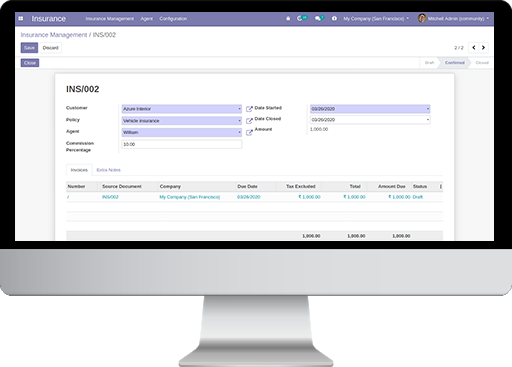The width and height of the screenshot is (512, 367).
Task: Click My Company (San Francisco) table cell
Action: pos(190,197)
